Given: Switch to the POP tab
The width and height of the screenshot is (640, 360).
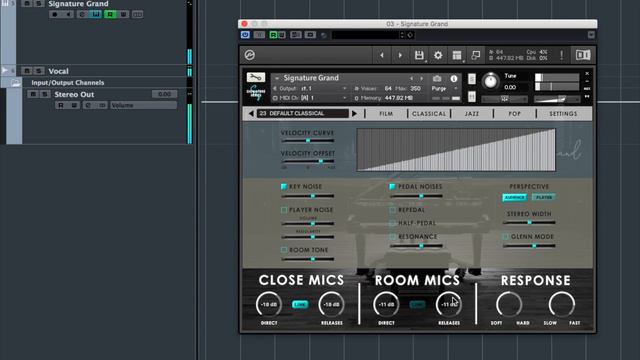Looking at the screenshot, I should point(514,114).
